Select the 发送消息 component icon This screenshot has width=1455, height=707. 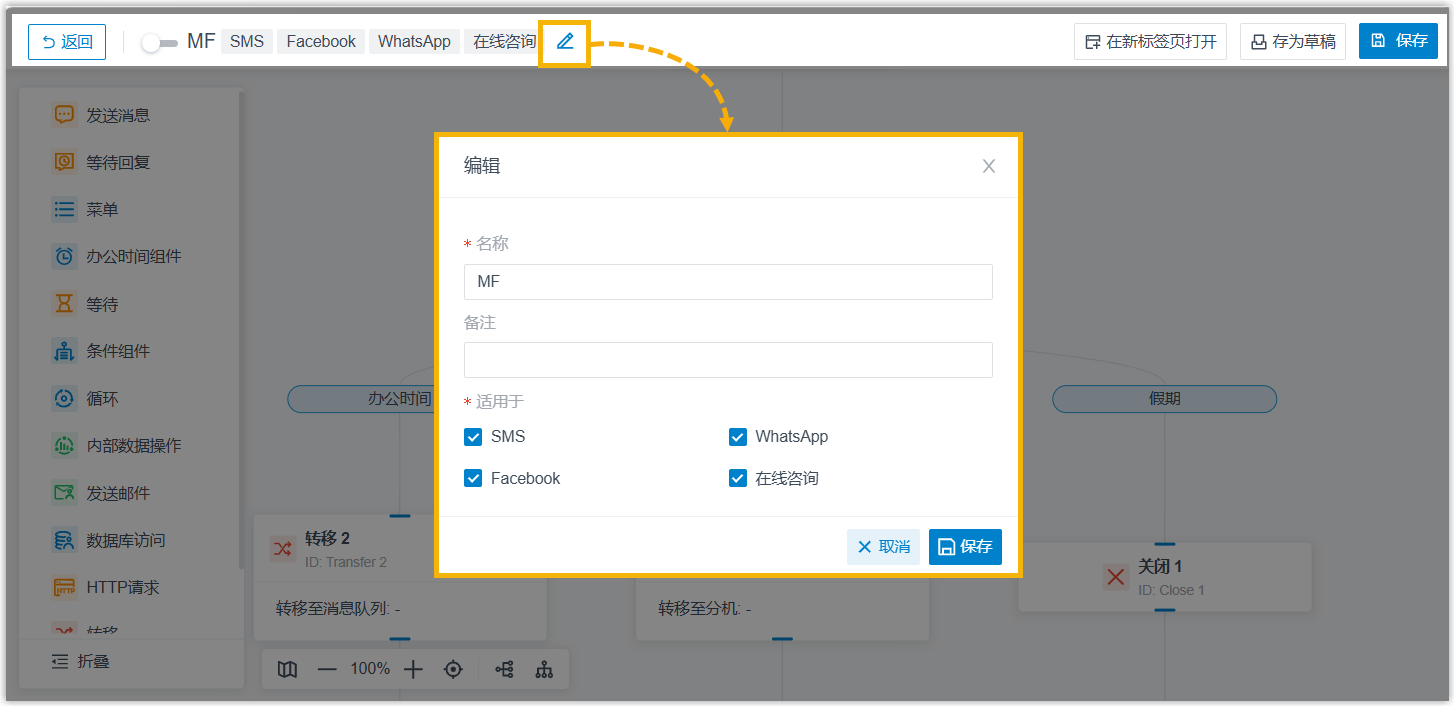pyautogui.click(x=64, y=115)
